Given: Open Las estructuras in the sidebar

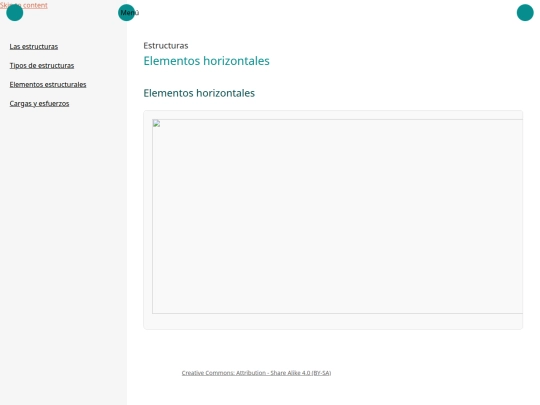Looking at the screenshot, I should click(x=34, y=46).
